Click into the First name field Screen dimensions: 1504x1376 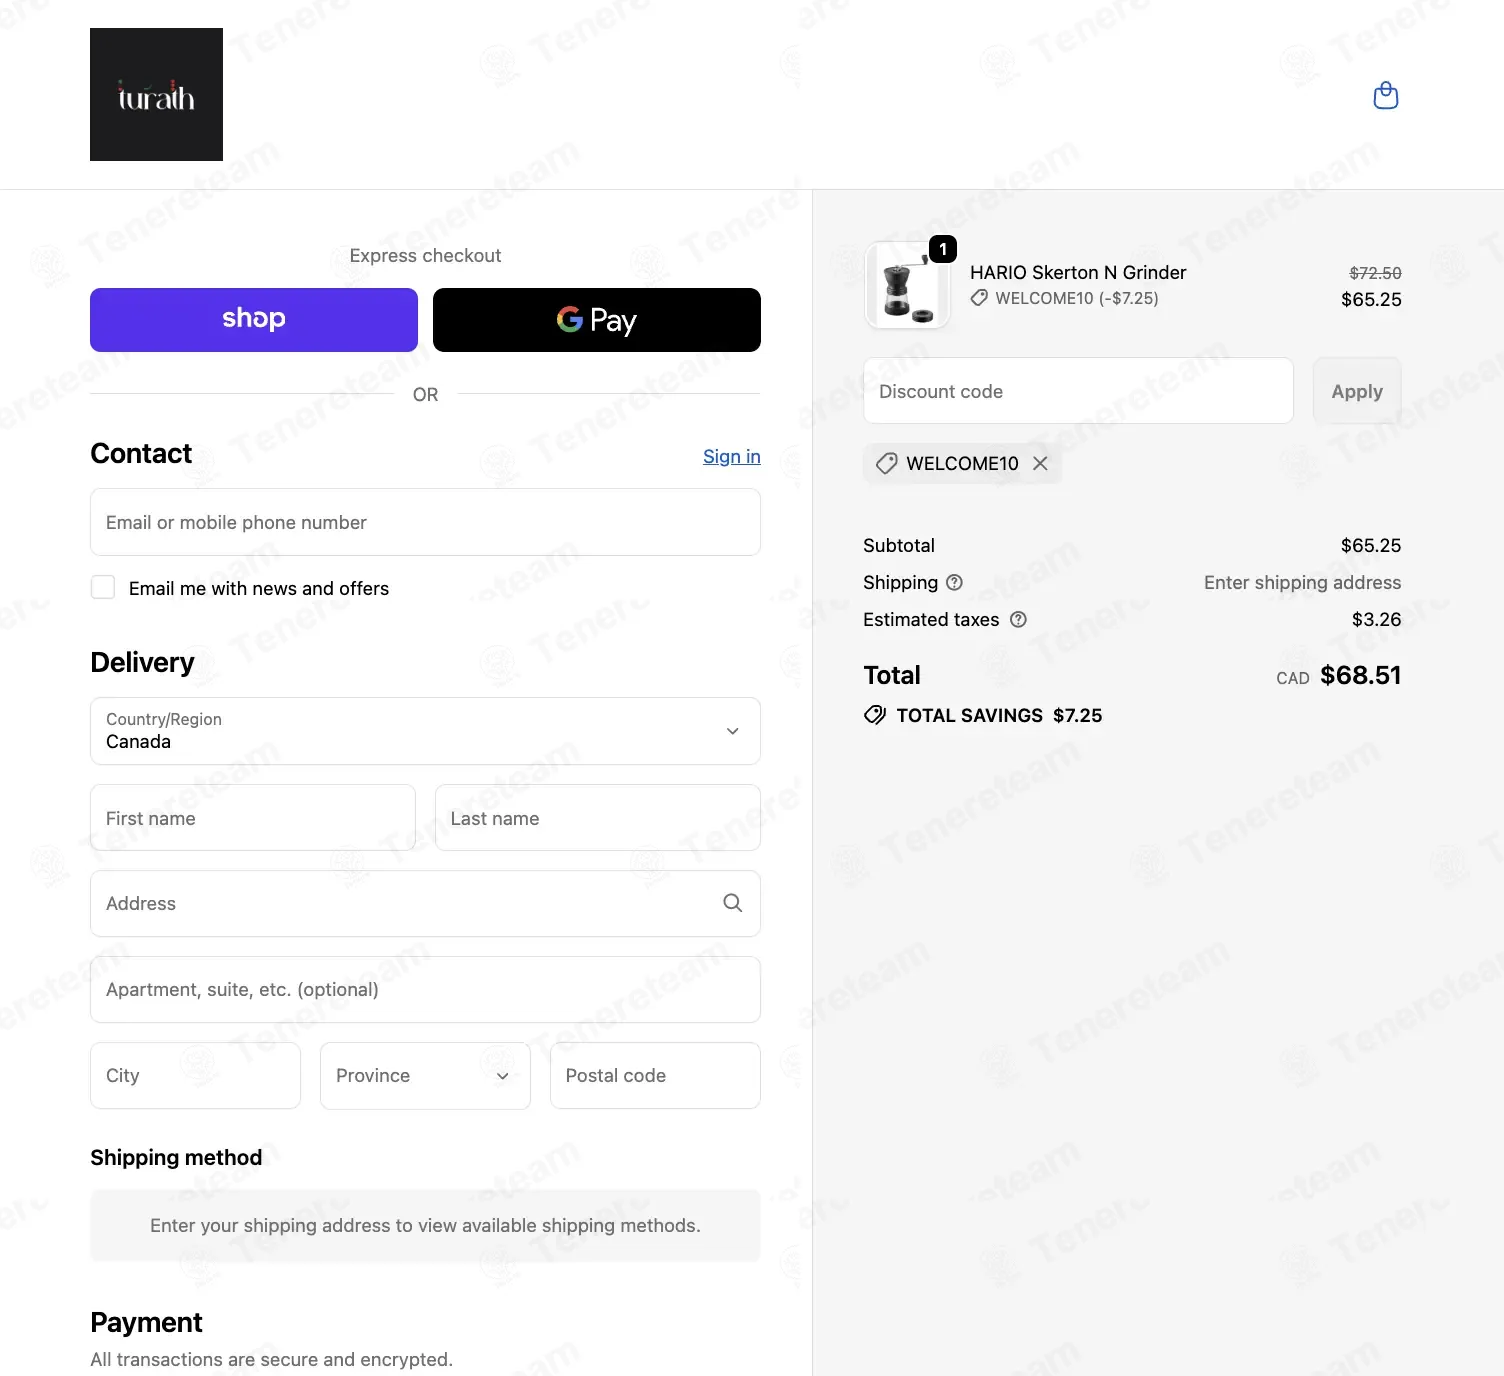[253, 818]
